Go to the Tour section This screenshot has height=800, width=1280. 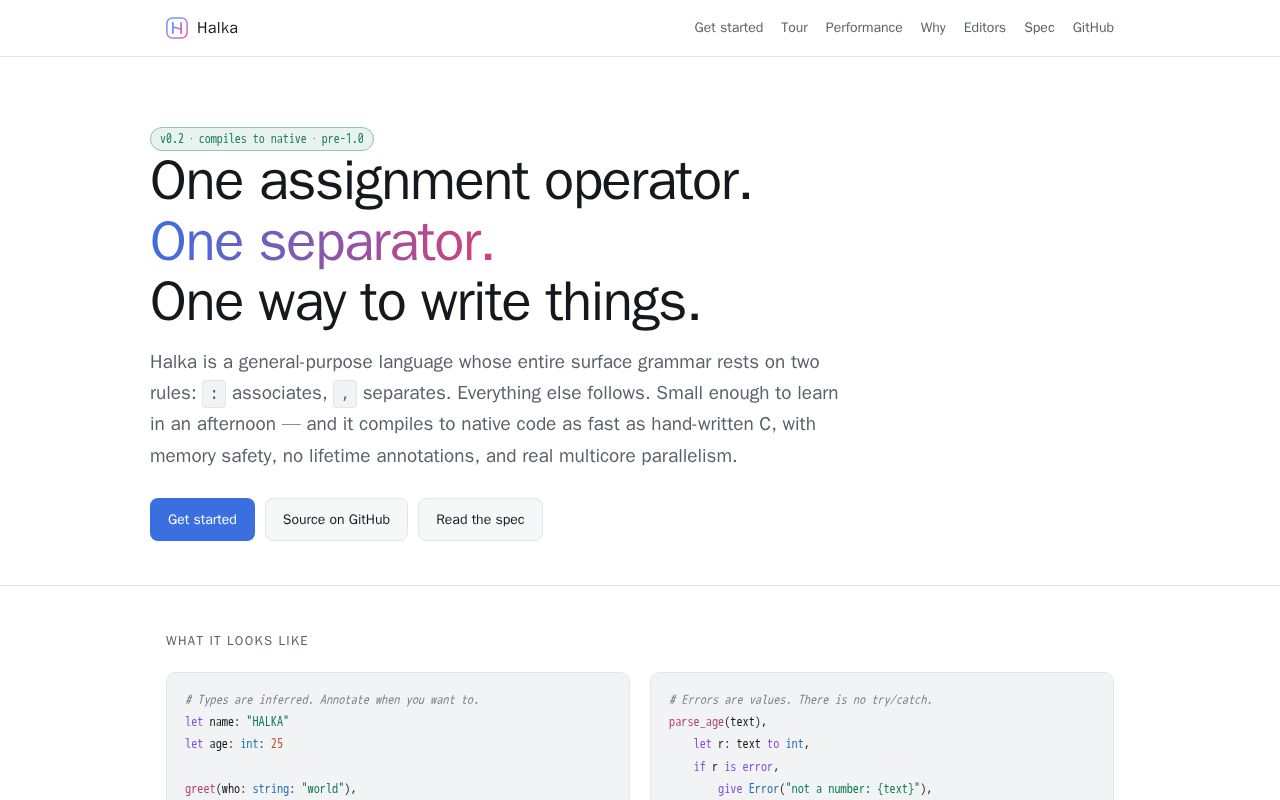(794, 28)
